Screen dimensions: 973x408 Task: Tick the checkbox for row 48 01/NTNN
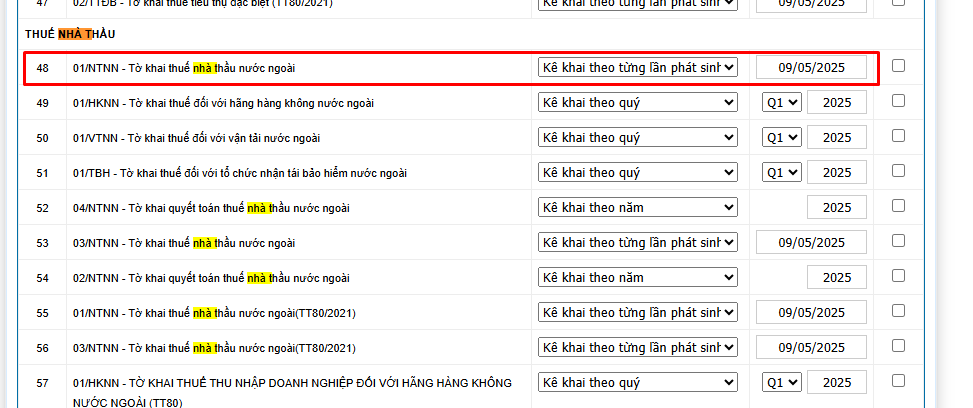898,66
